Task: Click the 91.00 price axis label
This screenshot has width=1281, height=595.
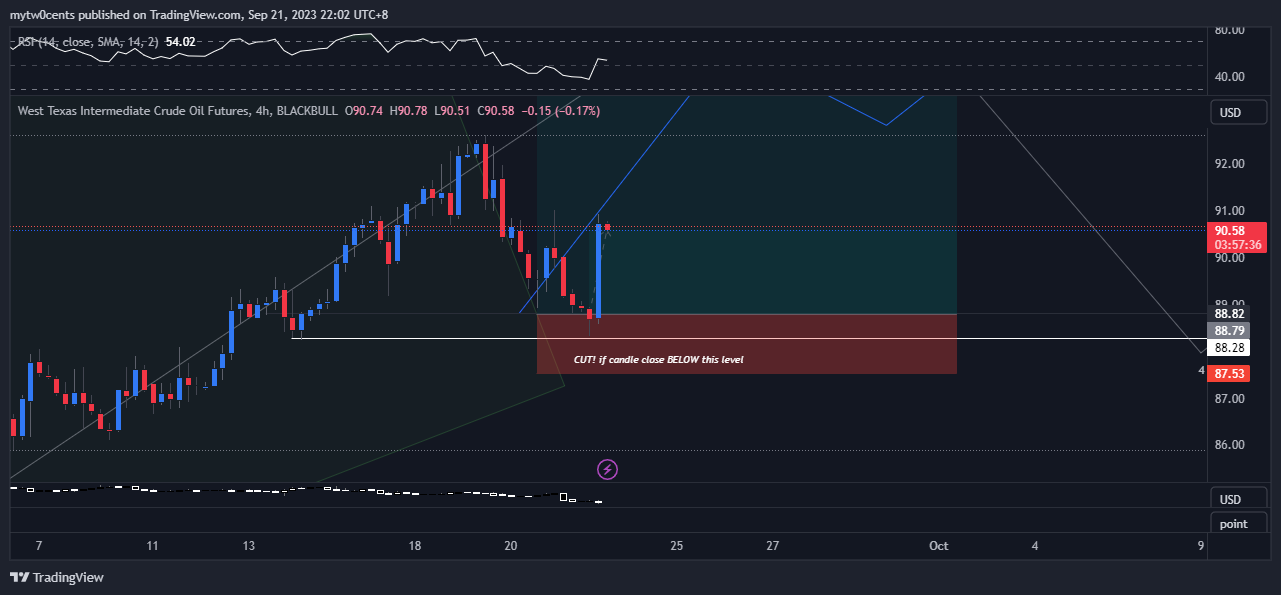Action: tap(1229, 211)
